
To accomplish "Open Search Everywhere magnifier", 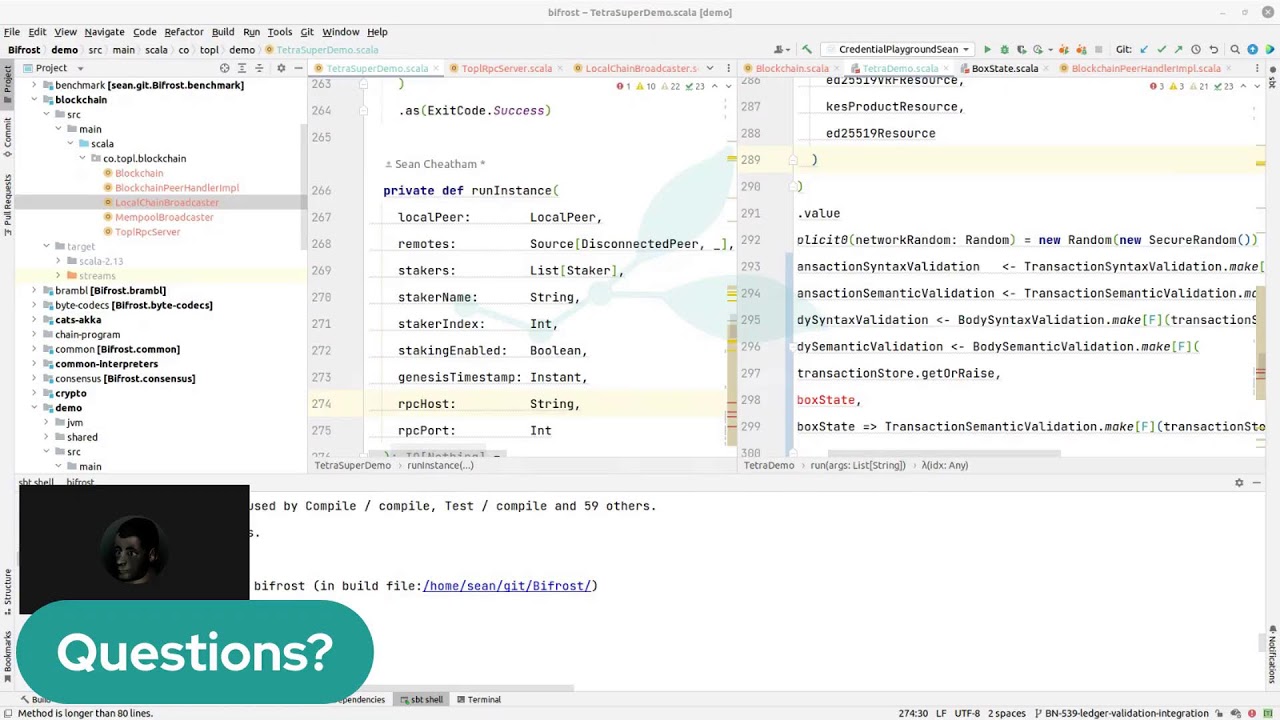I will pyautogui.click(x=1235, y=49).
